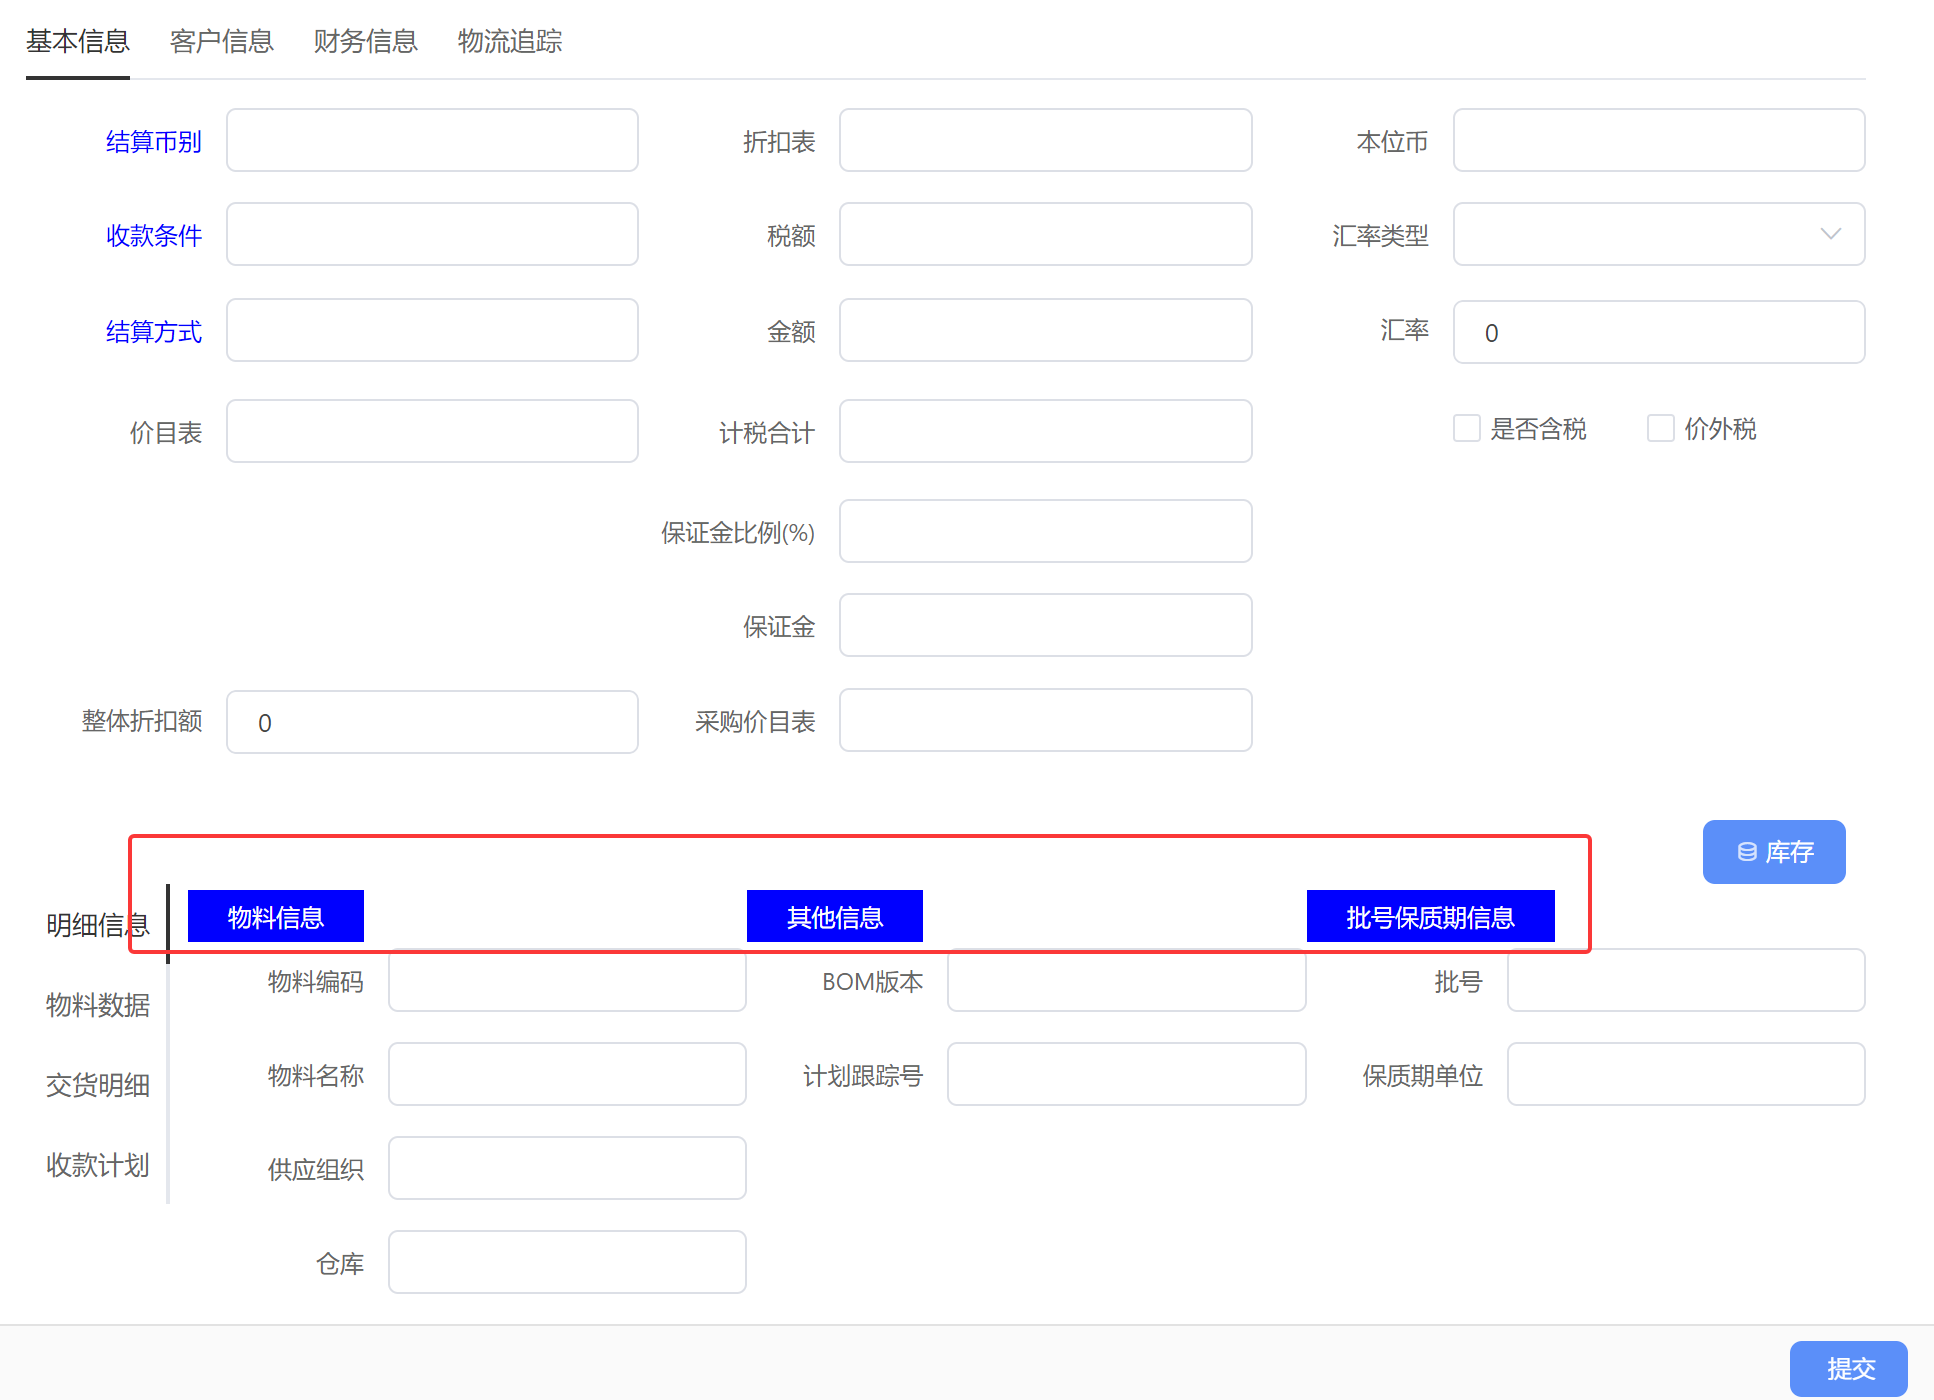Click the 库存 inventory database button
1934x1400 pixels.
click(1774, 852)
